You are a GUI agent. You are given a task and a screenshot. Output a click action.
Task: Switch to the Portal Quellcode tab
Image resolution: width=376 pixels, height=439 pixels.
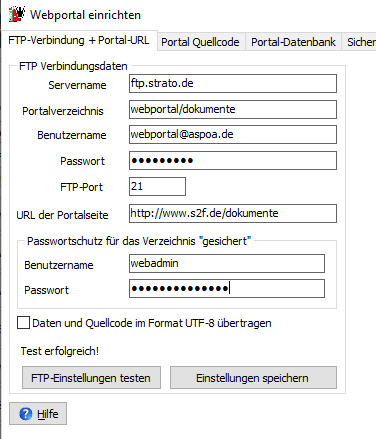(201, 42)
